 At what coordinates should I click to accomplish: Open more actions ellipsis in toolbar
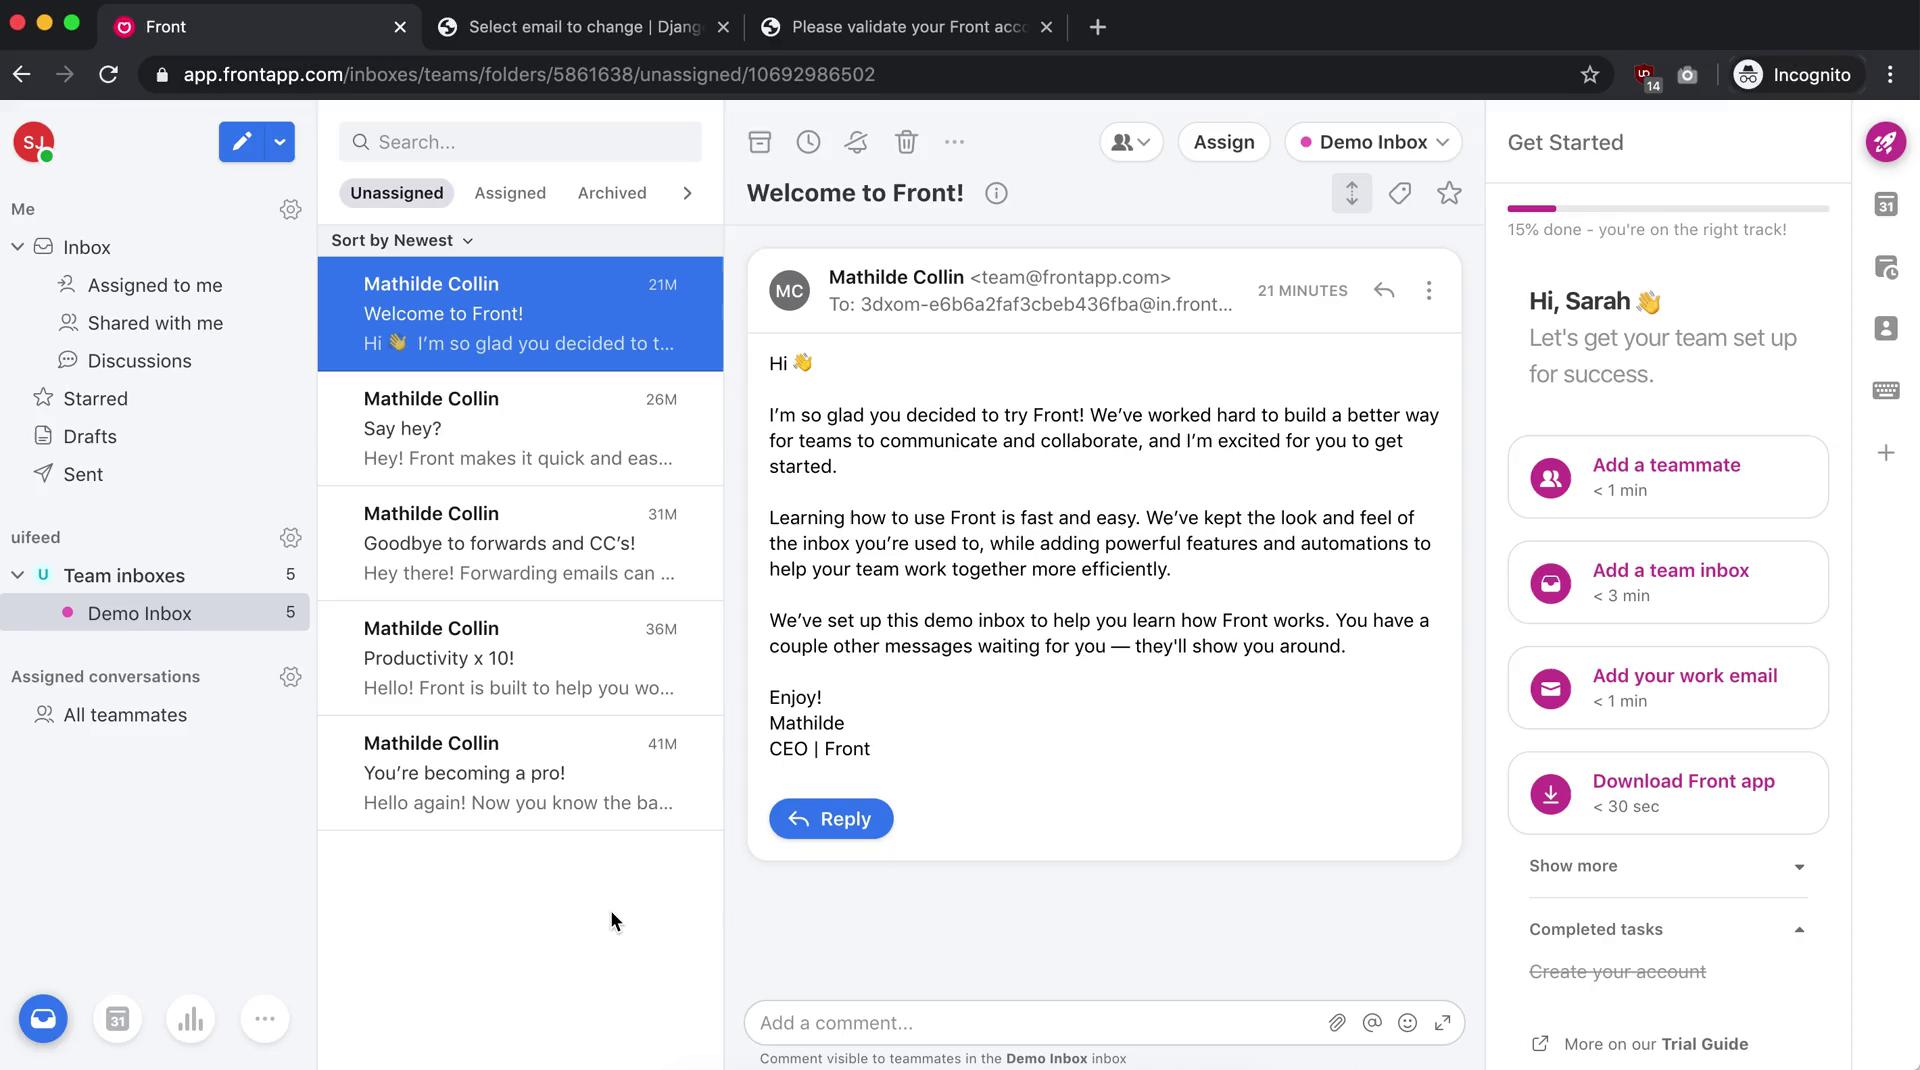tap(954, 142)
